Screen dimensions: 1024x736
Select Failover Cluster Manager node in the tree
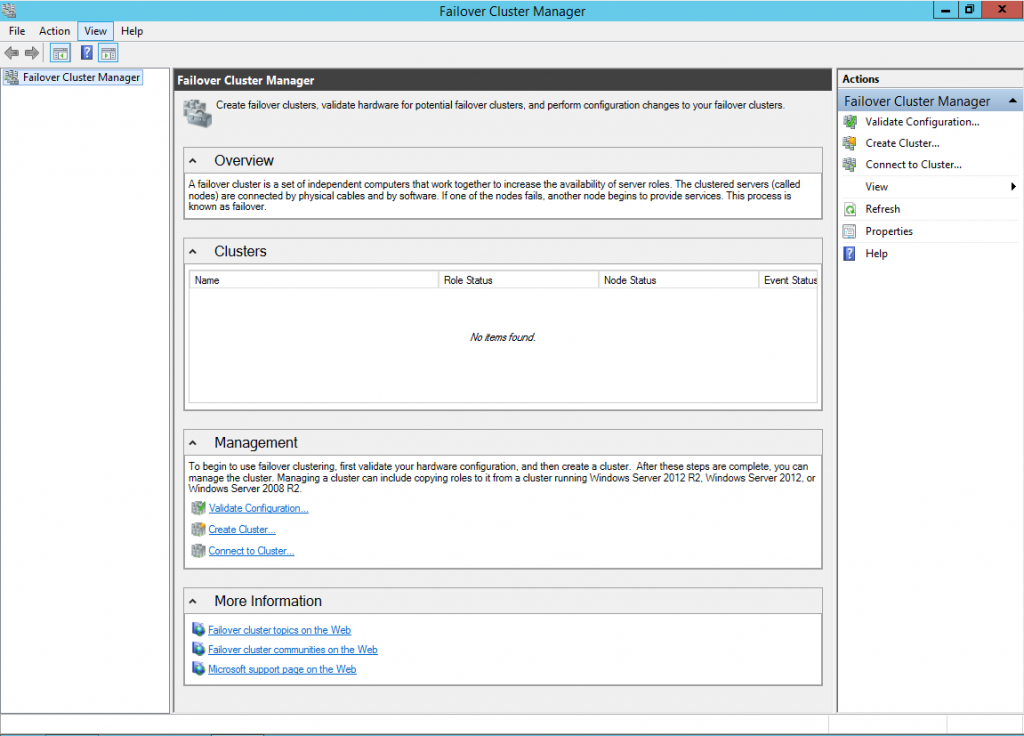pos(81,77)
